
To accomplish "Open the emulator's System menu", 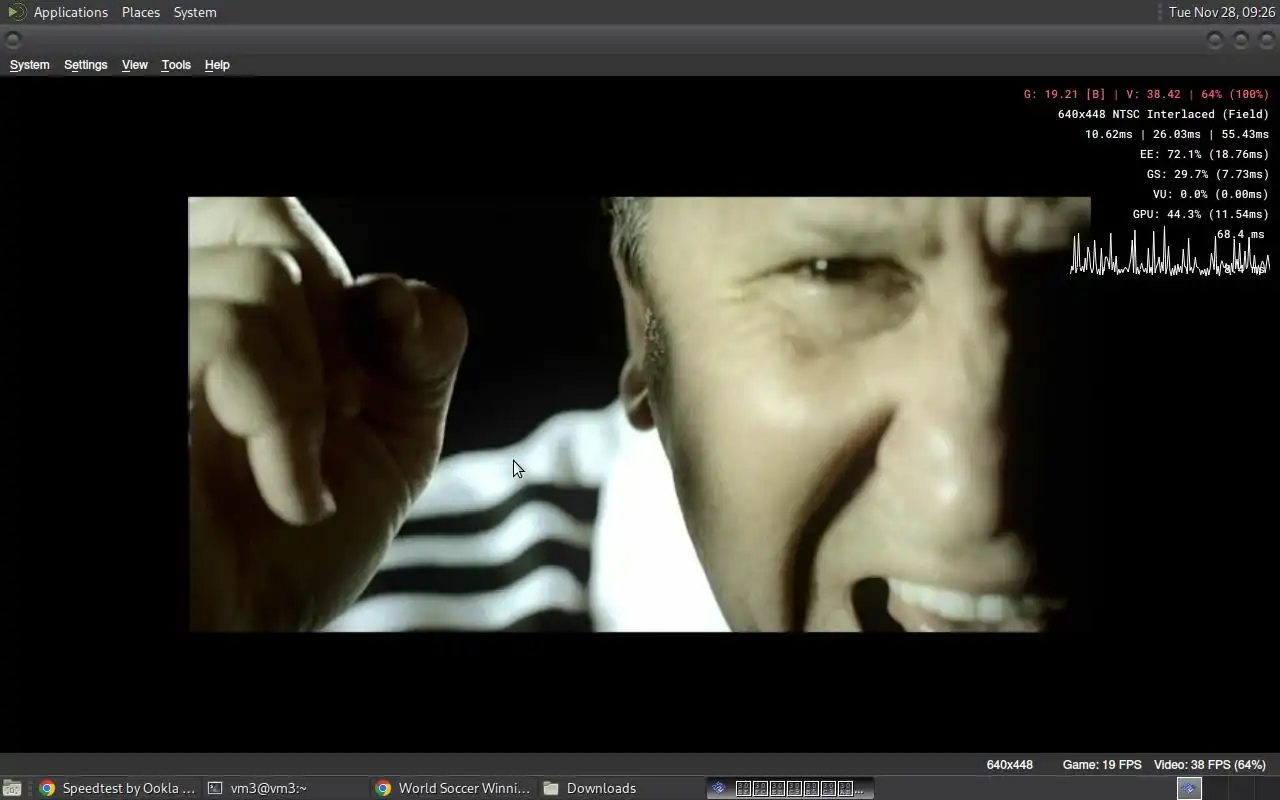I will (x=29, y=65).
